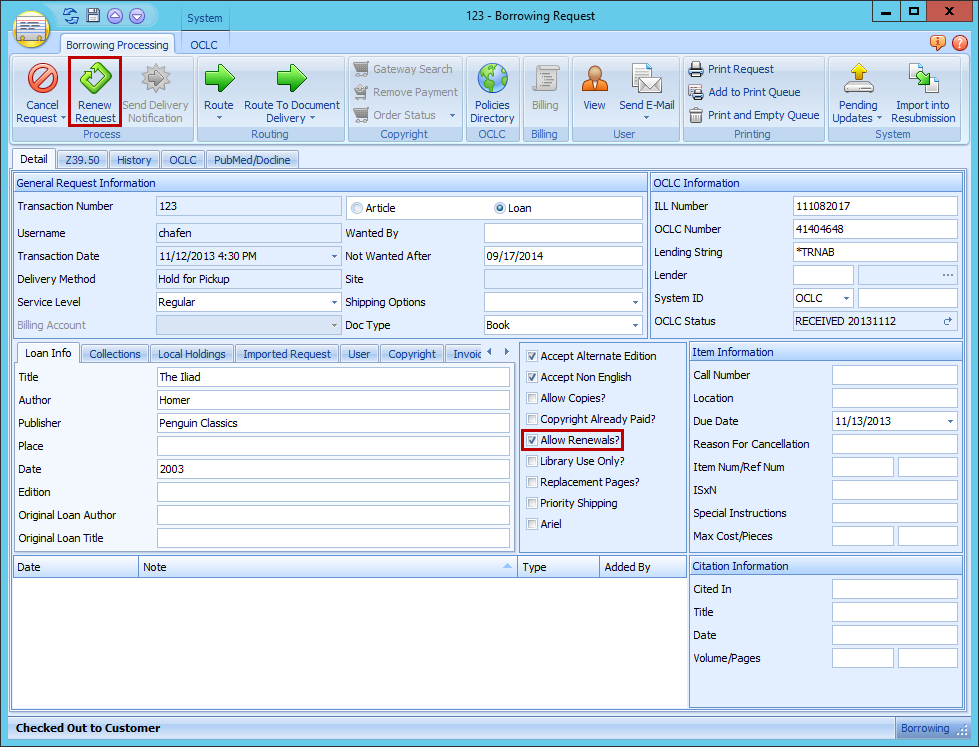Viewport: 979px width, 747px height.
Task: Click the Gateway Search icon
Action: (x=404, y=68)
